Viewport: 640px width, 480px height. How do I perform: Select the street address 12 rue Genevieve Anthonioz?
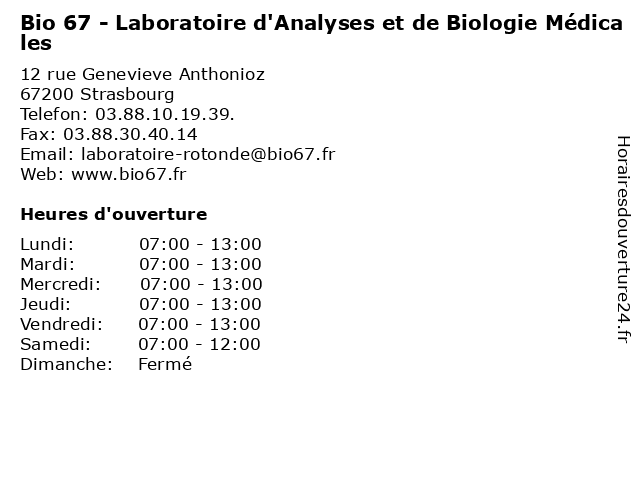point(142,74)
